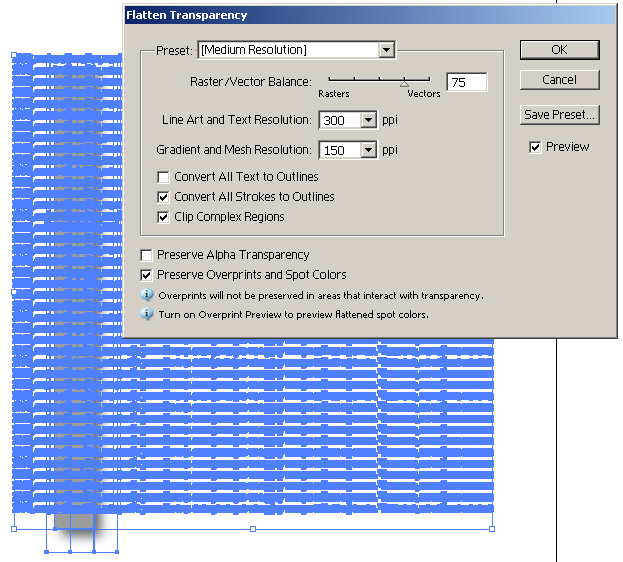This screenshot has height=562, width=623.
Task: Uncheck Preserve Overprints and Spot Colors
Action: click(x=146, y=275)
